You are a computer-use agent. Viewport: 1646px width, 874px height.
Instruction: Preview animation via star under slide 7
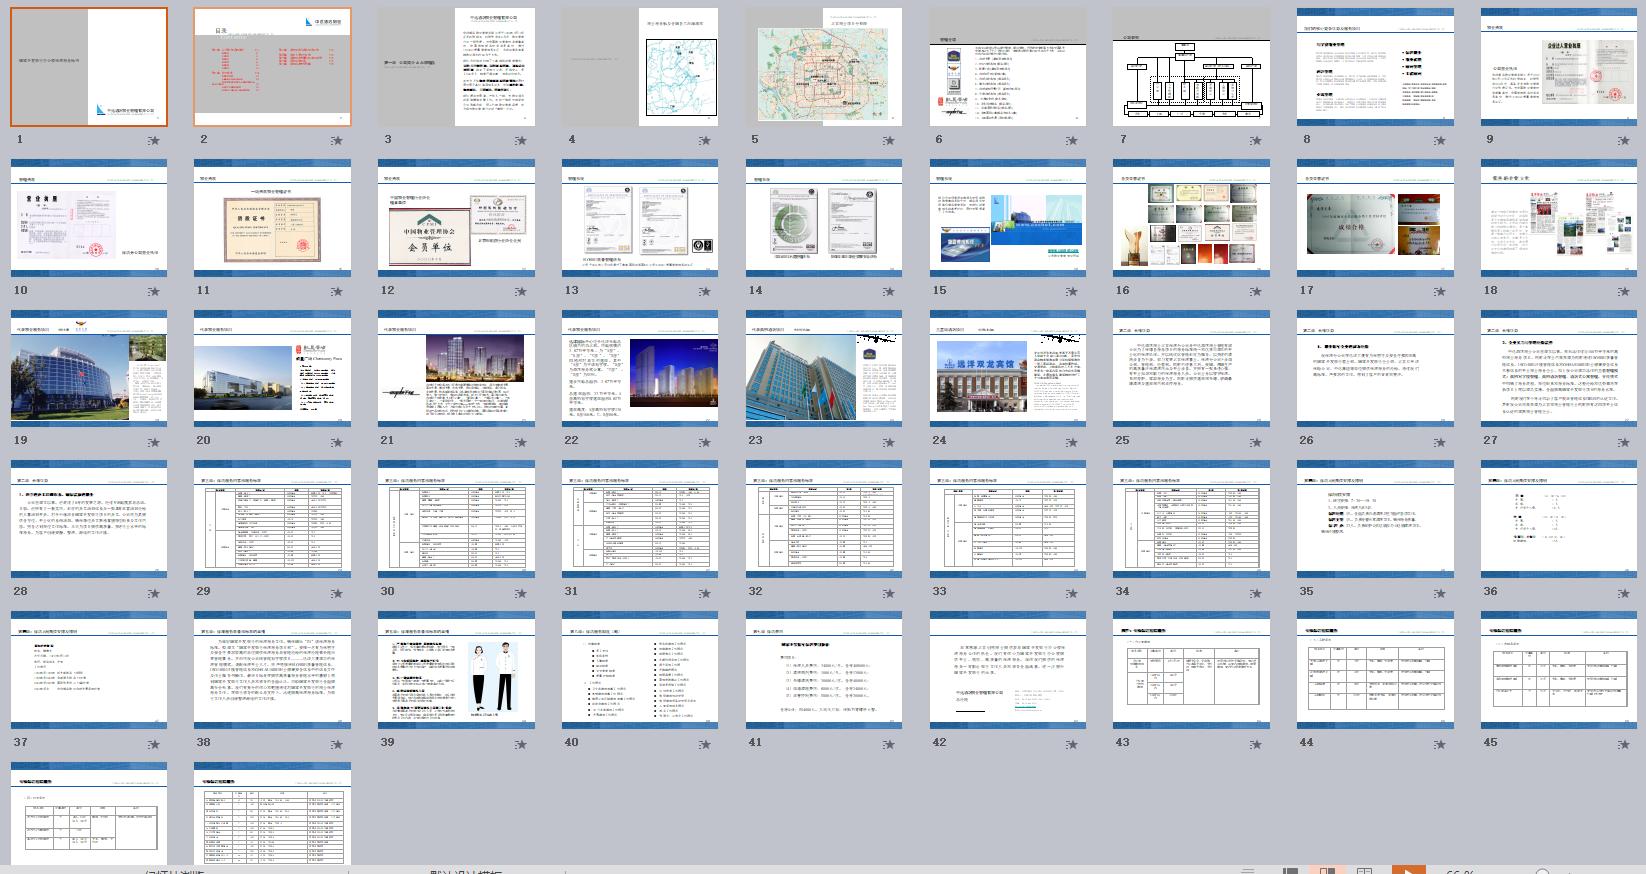1257,141
